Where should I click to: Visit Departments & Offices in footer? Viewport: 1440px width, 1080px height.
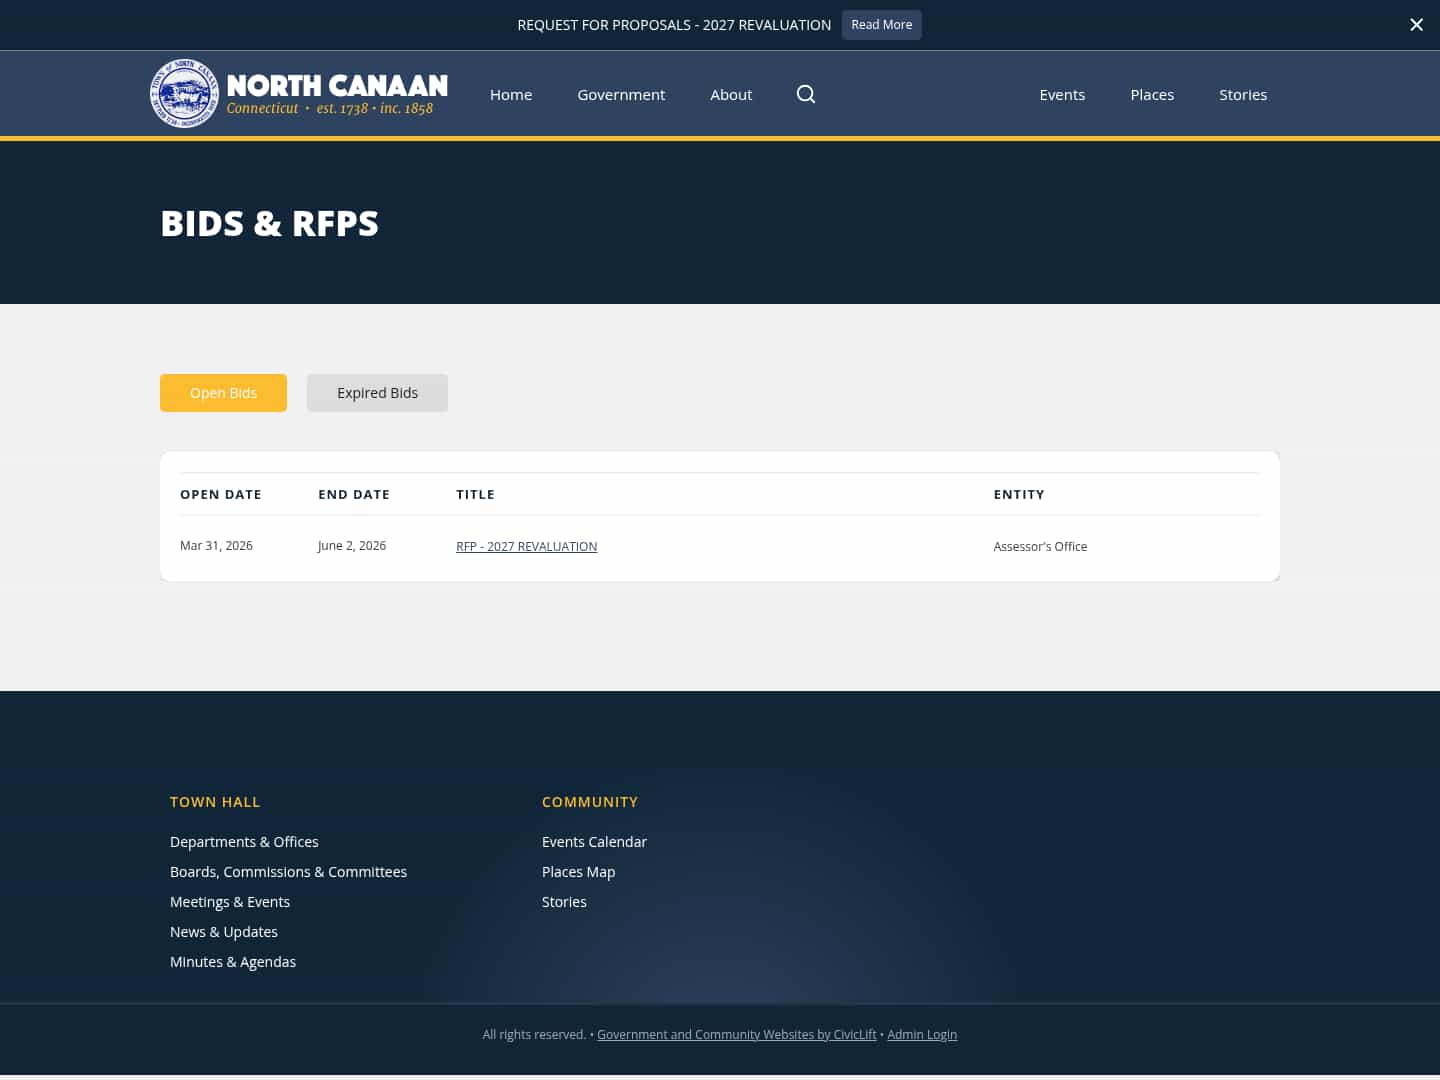pyautogui.click(x=244, y=841)
